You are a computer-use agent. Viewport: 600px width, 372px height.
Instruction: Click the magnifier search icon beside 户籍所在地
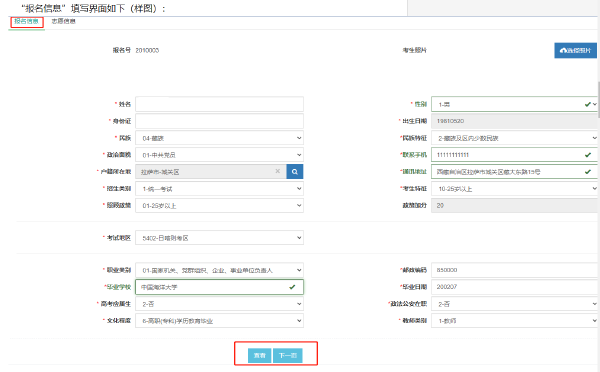295,172
